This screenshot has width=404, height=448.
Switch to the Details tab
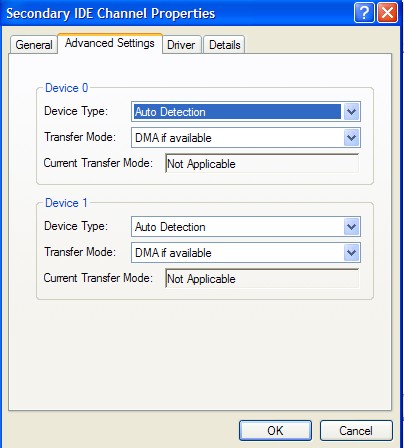[x=224, y=44]
